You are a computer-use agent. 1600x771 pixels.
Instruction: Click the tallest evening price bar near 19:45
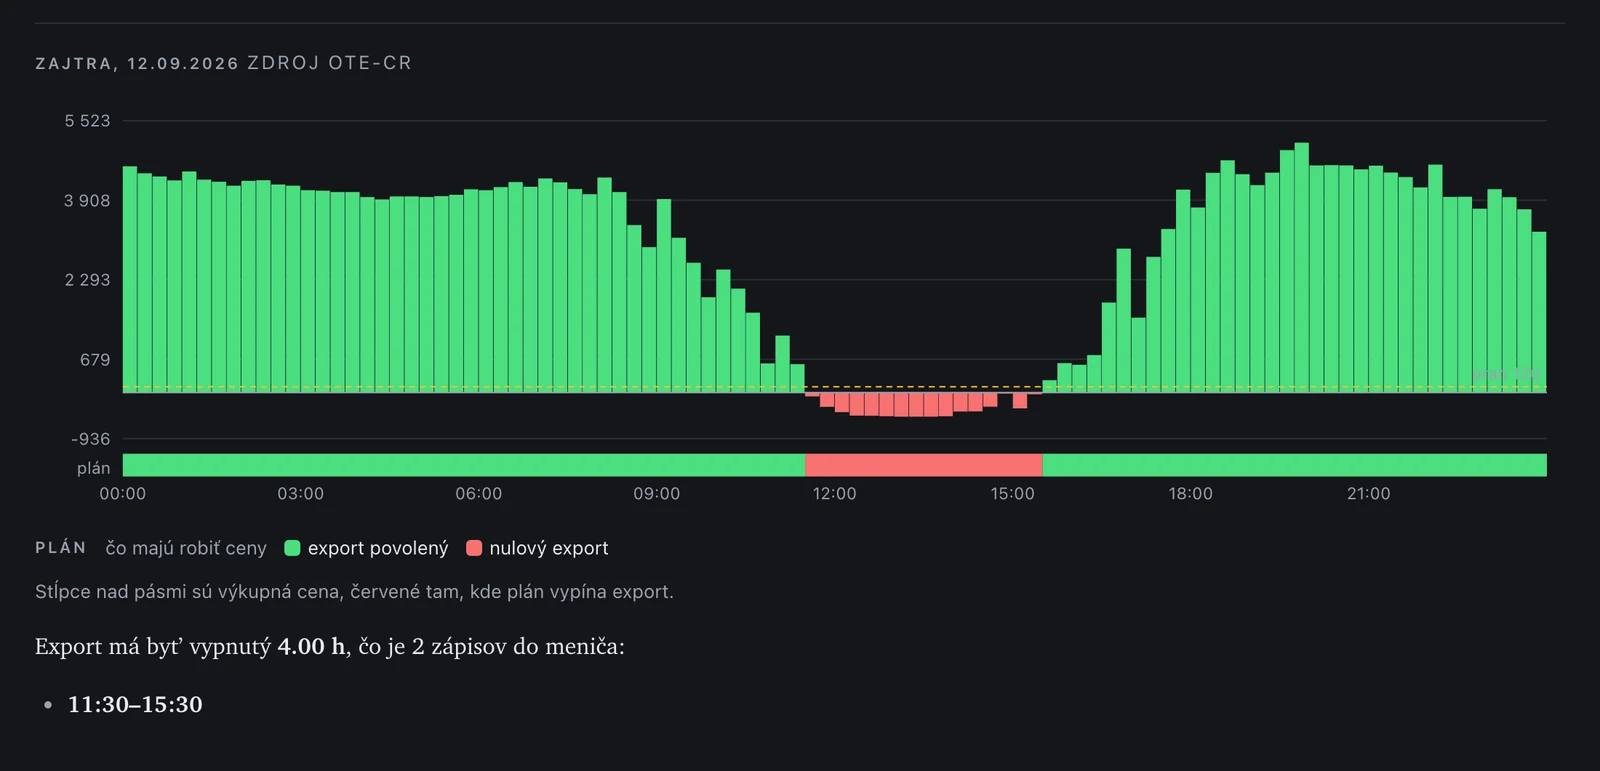coord(1302,267)
